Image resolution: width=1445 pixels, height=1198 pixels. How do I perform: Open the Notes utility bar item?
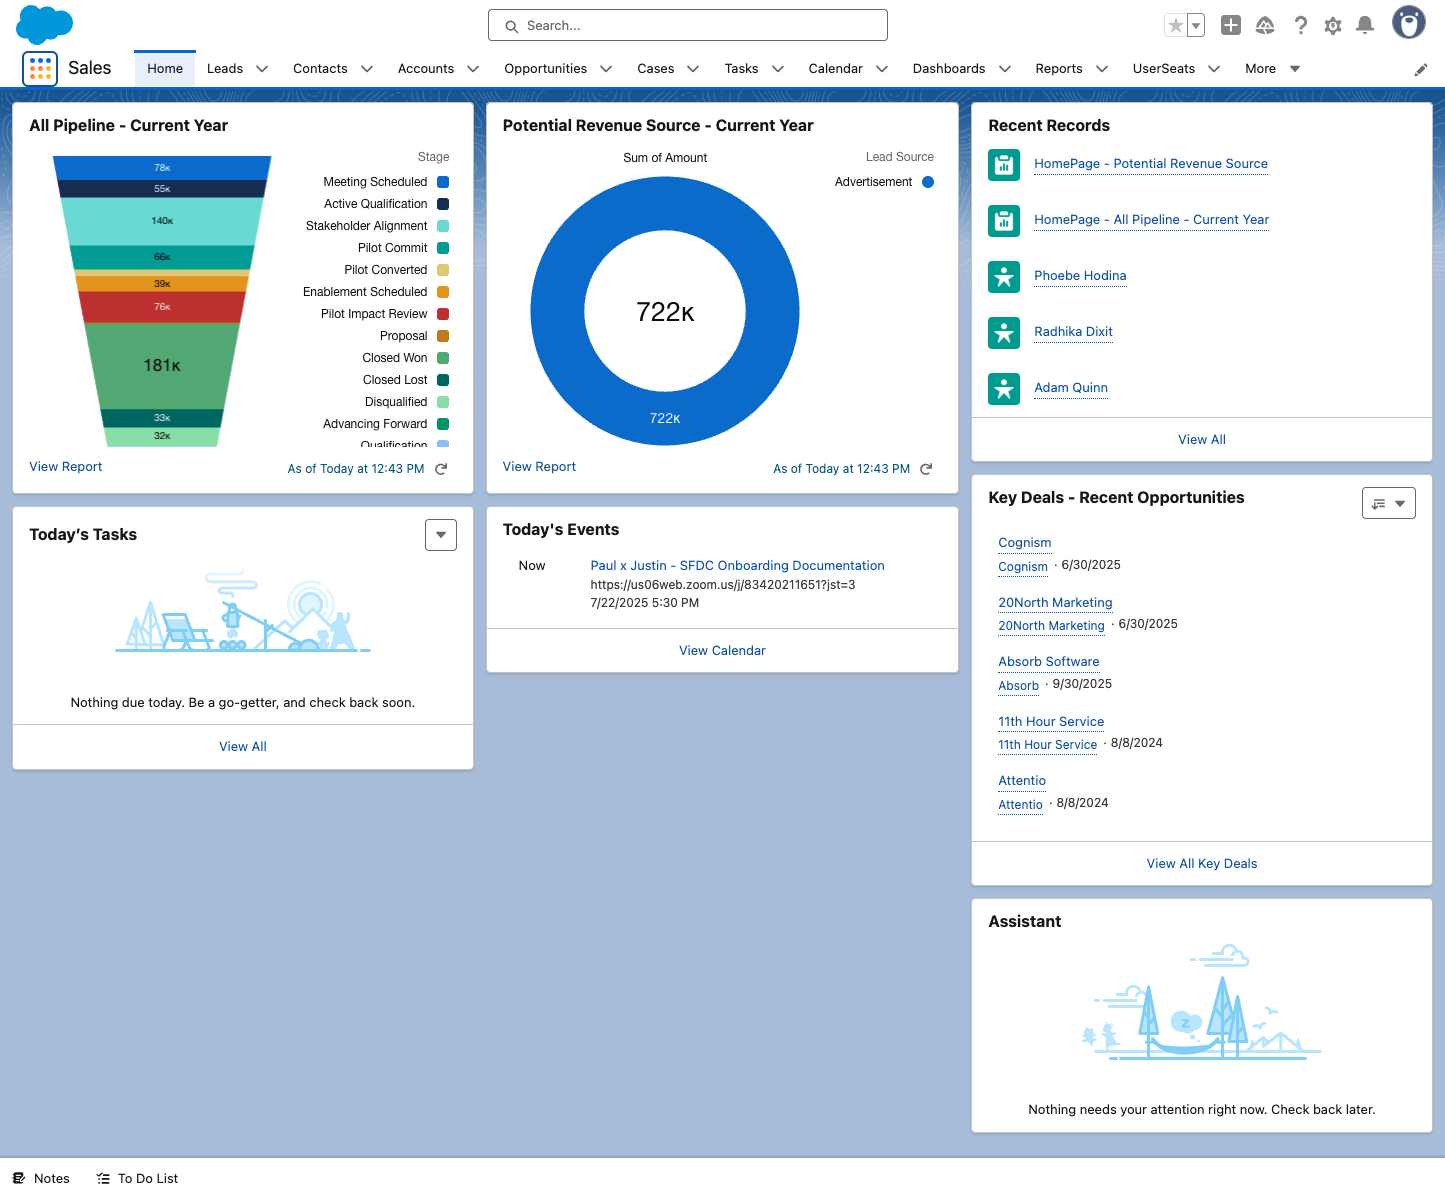pos(41,1178)
